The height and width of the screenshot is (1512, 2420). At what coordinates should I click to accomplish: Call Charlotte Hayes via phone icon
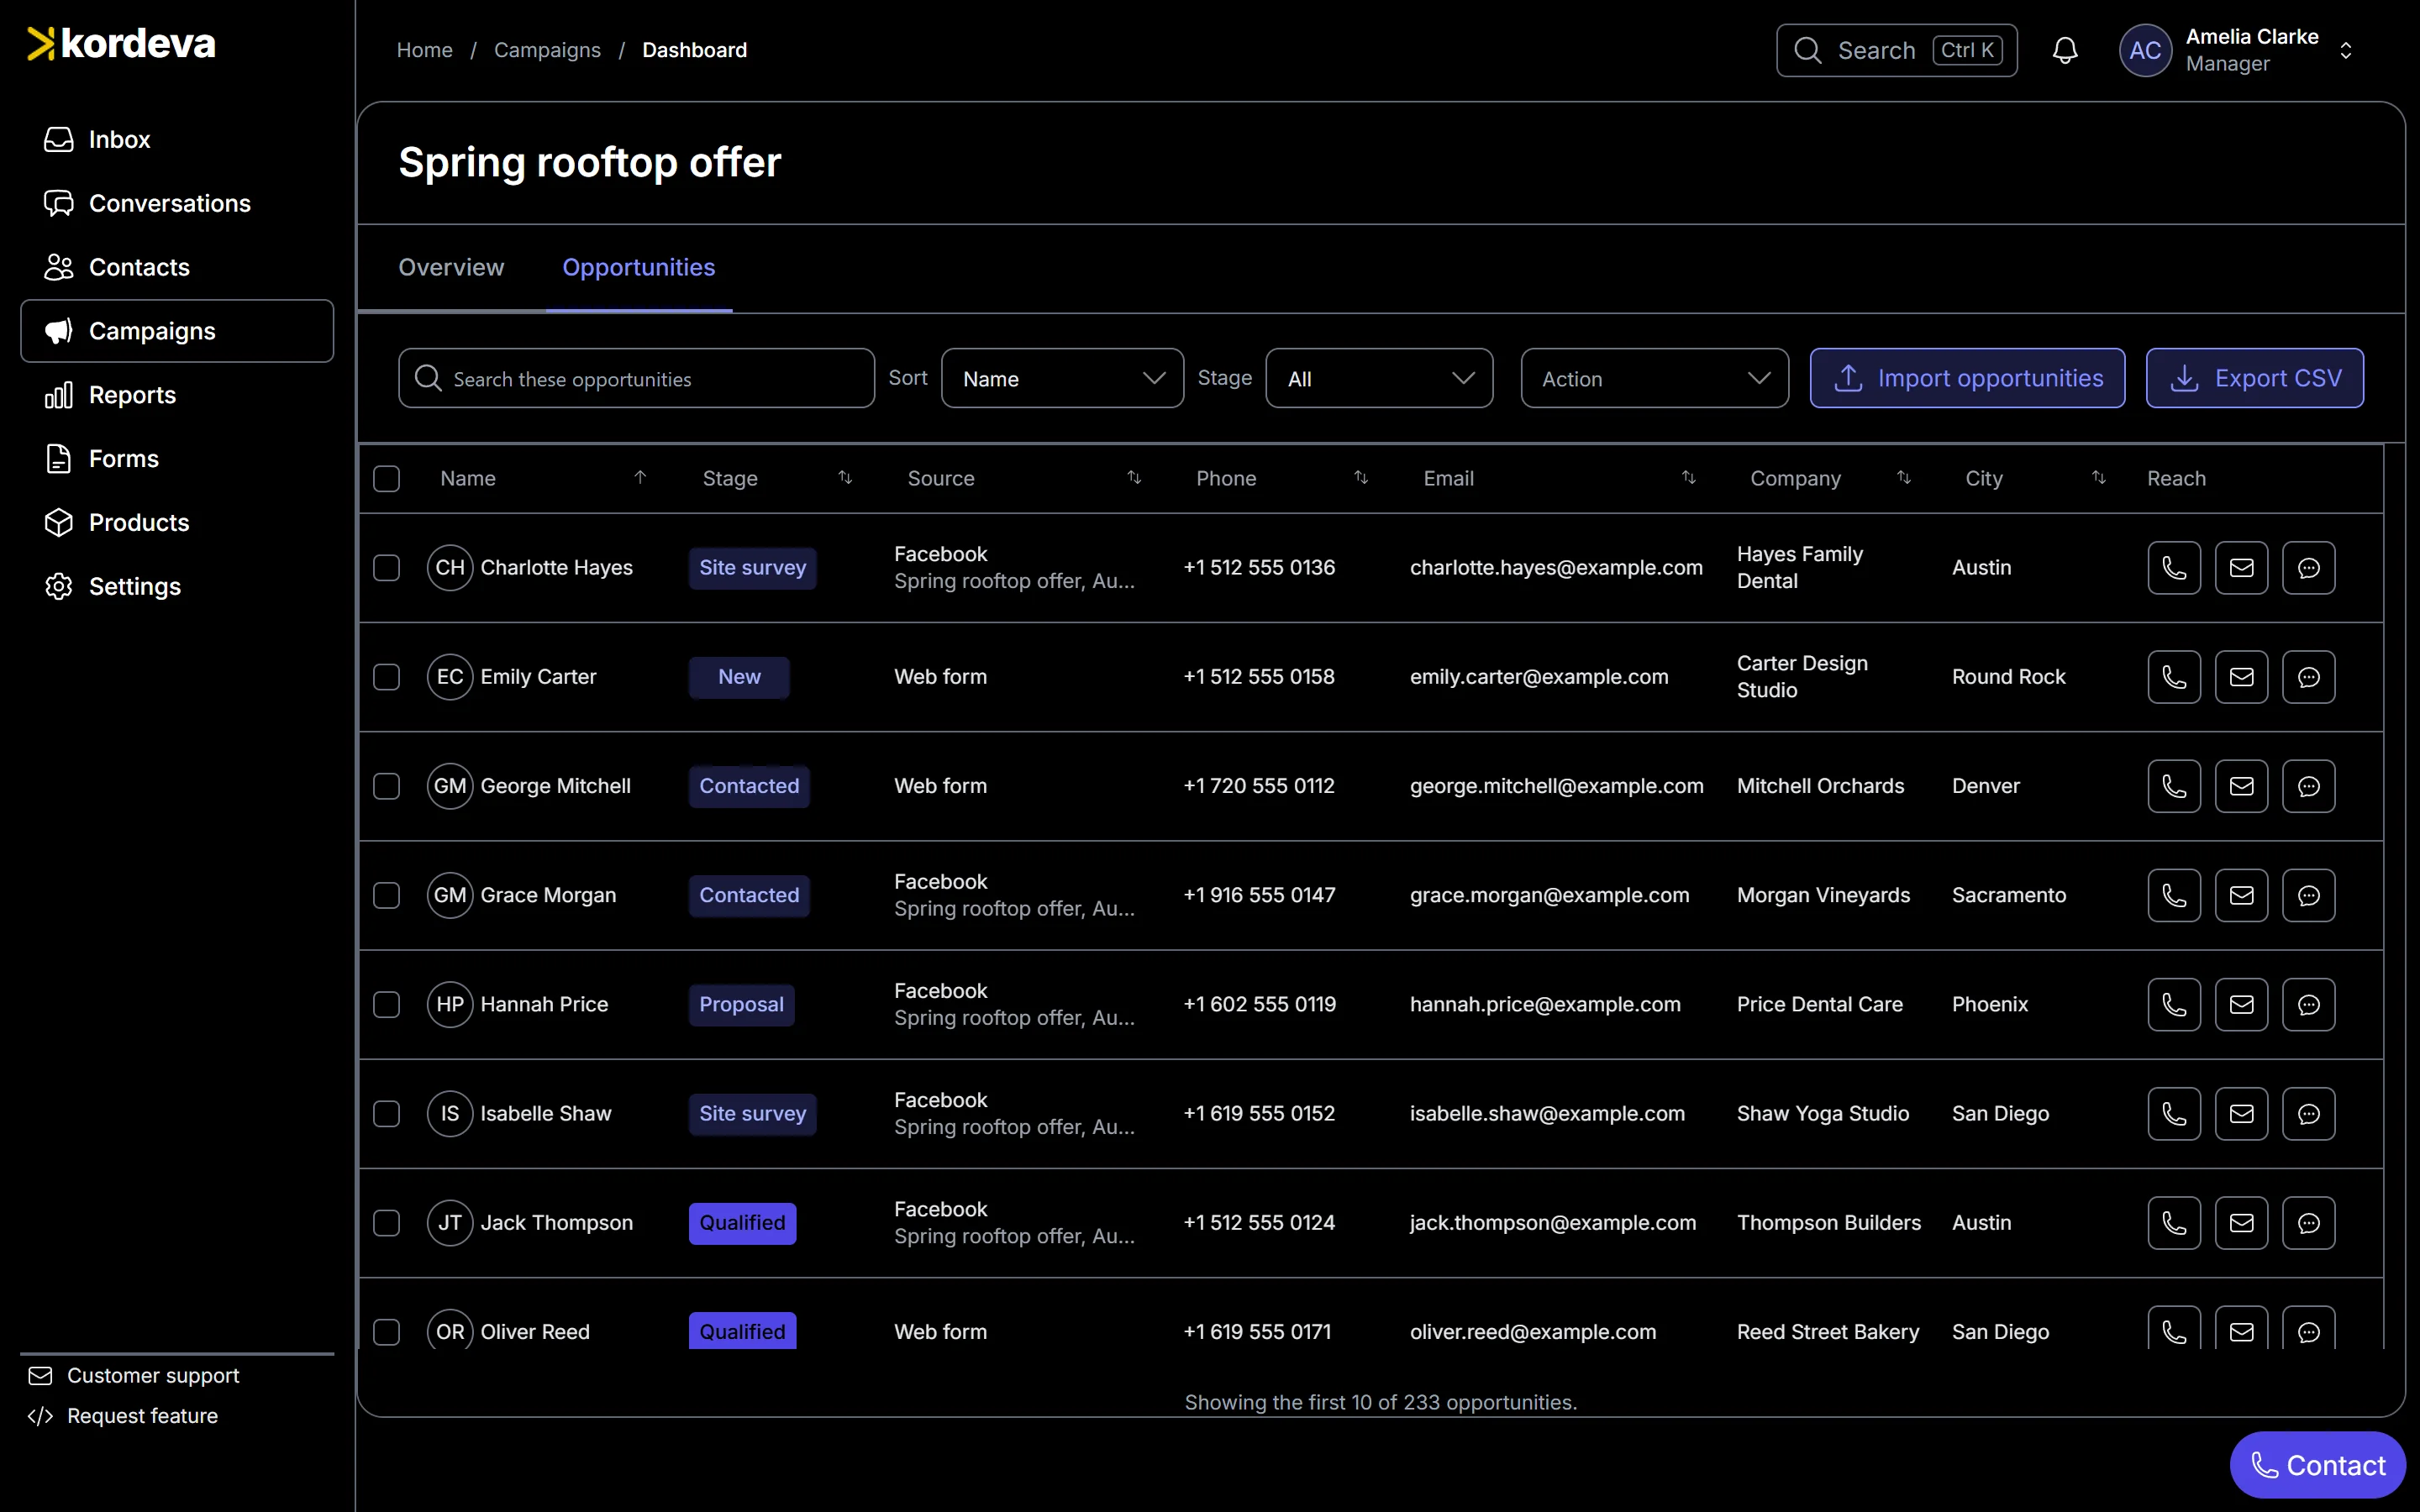(x=2174, y=568)
